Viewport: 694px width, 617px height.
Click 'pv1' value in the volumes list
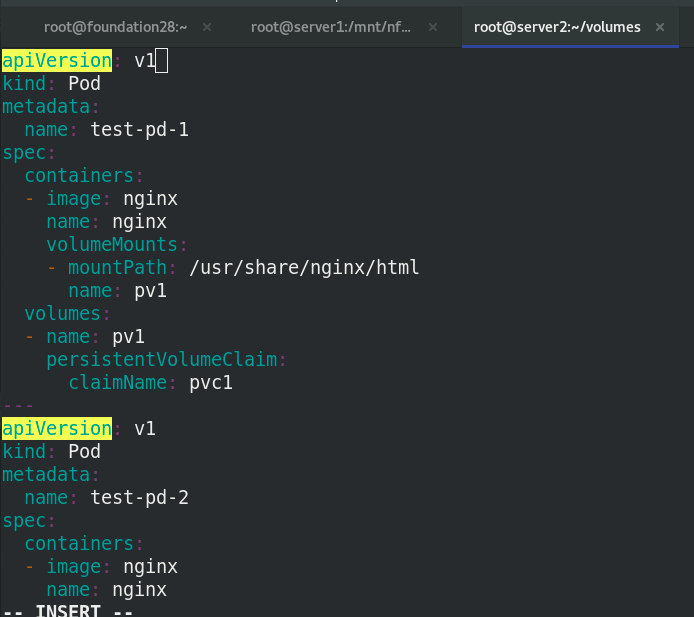click(x=128, y=337)
